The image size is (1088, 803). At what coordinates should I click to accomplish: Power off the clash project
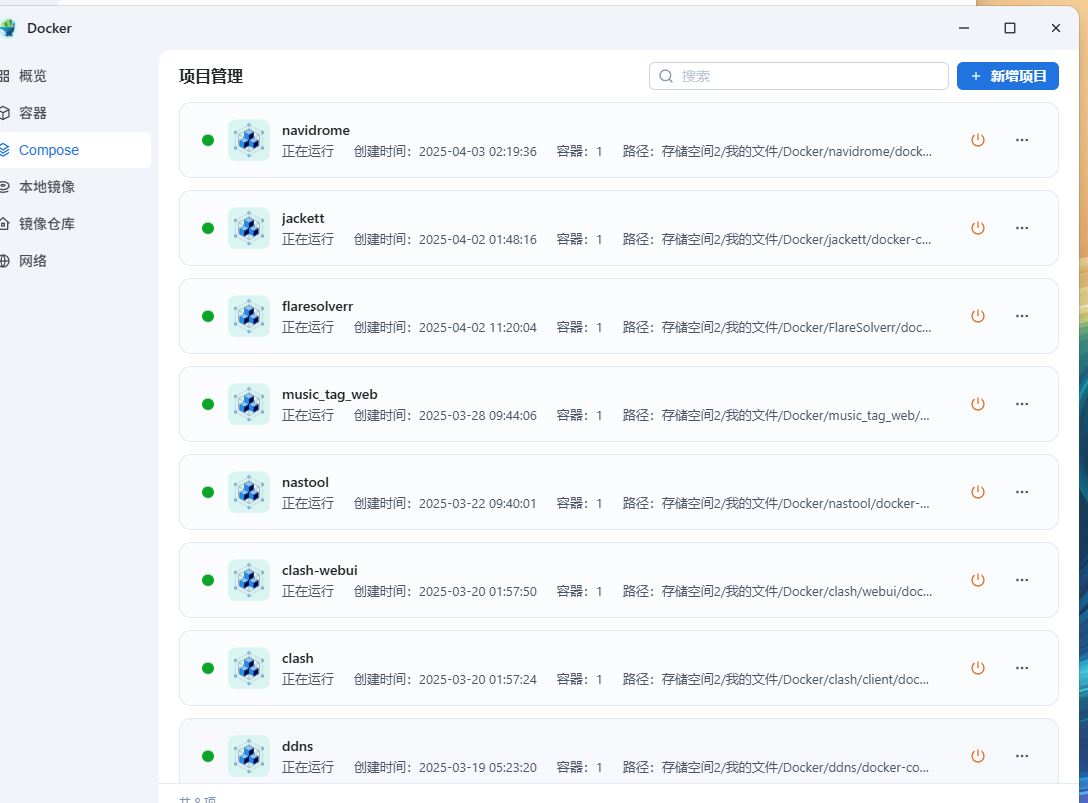[x=978, y=668]
